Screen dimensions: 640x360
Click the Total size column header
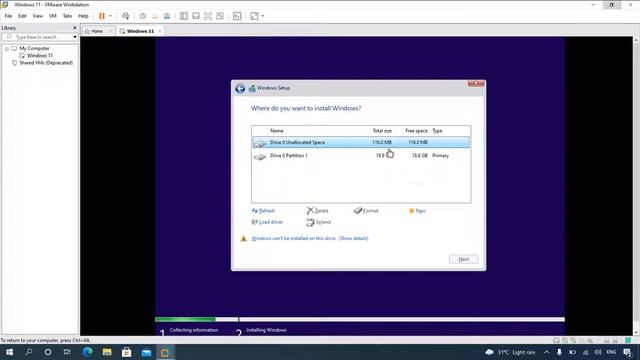(x=382, y=131)
